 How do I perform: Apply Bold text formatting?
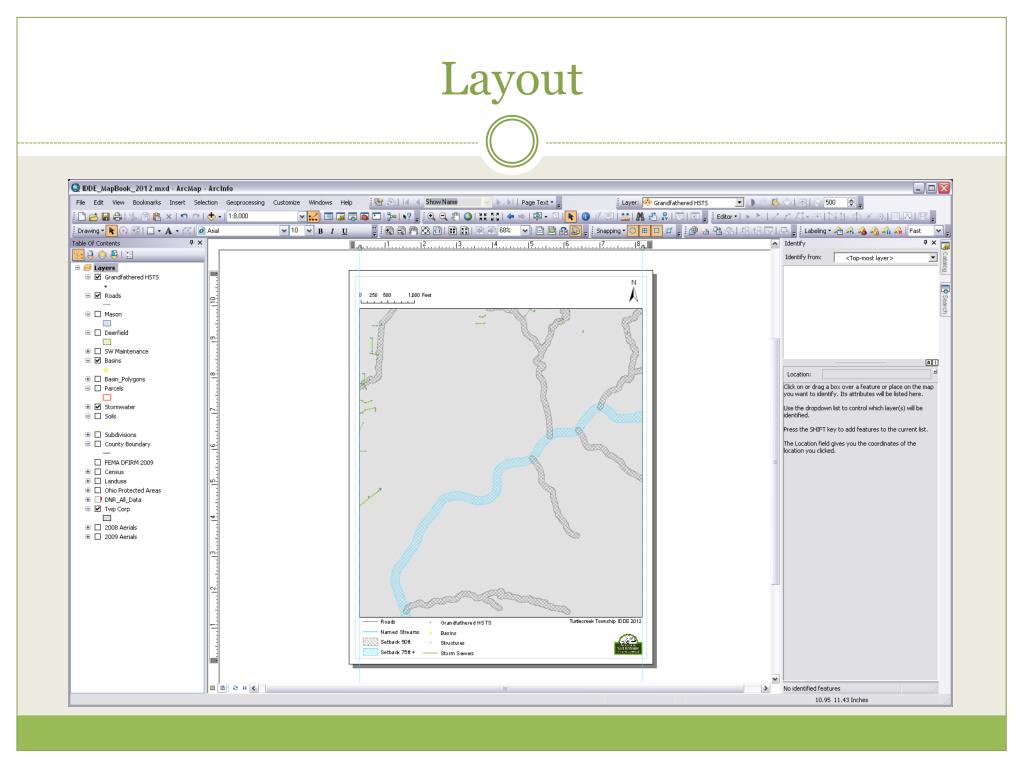tap(321, 231)
